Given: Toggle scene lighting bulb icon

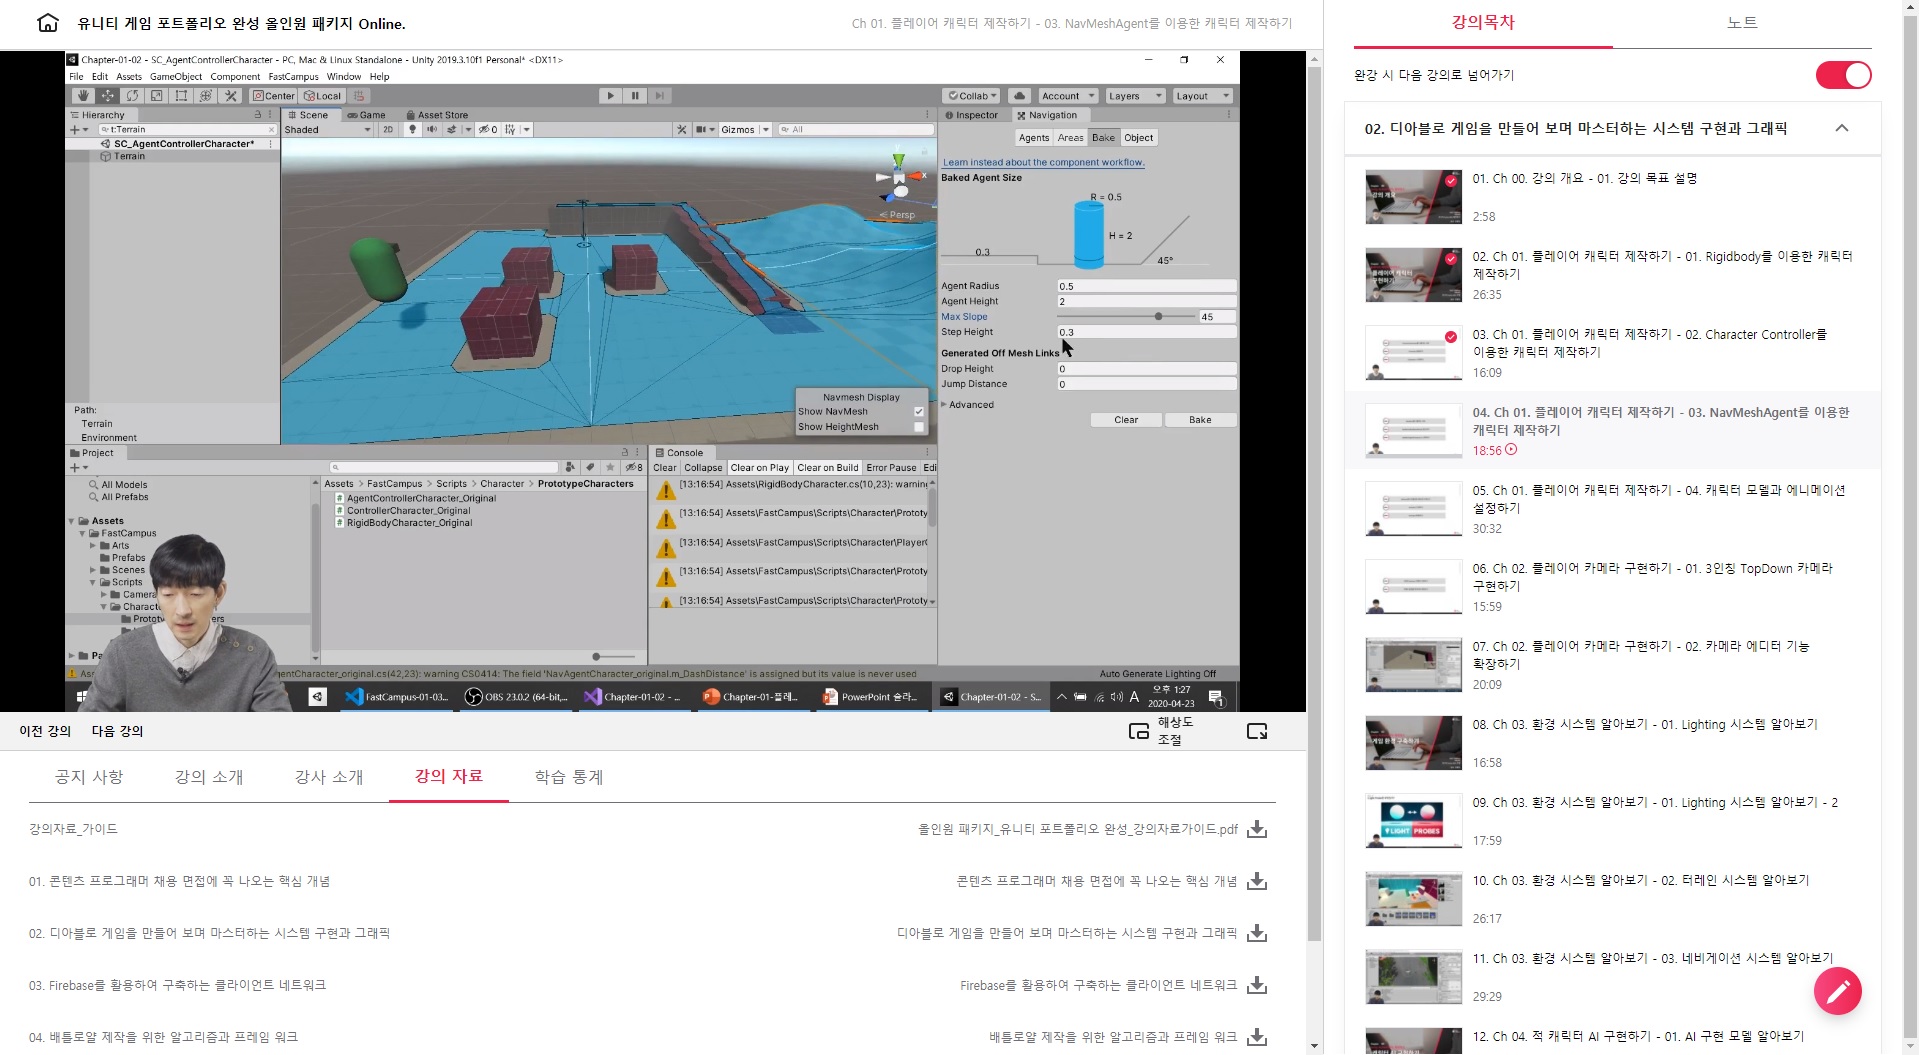Looking at the screenshot, I should (x=412, y=129).
